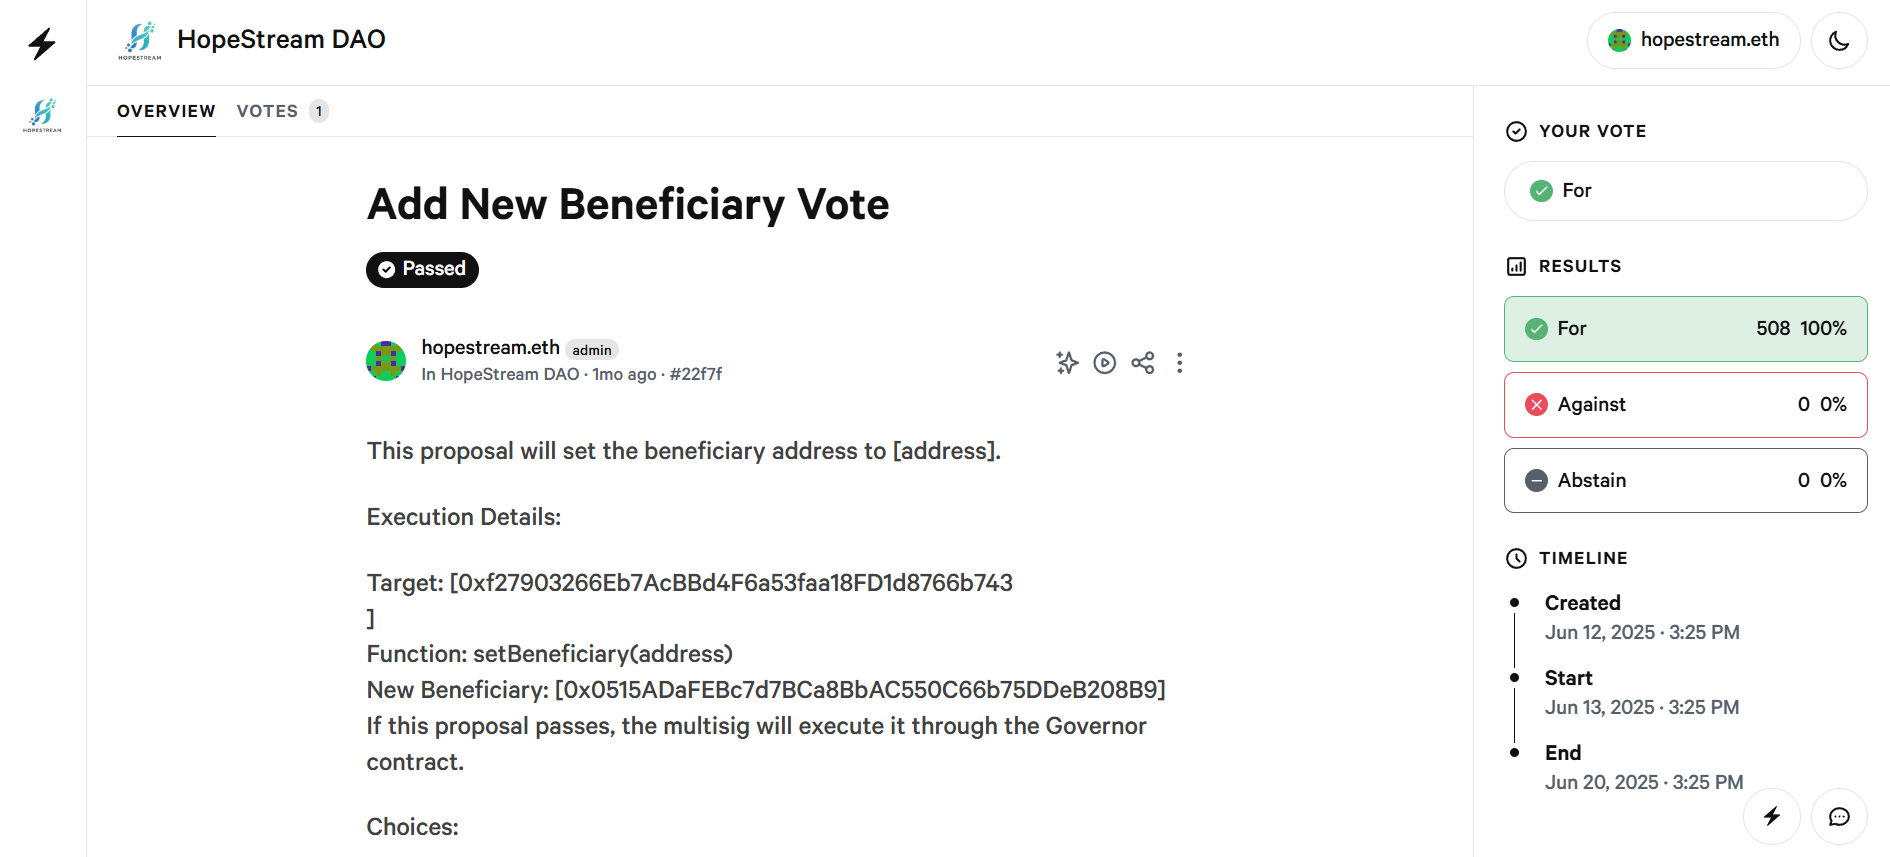This screenshot has width=1890, height=857.
Task: Open the AI summary sparkles icon
Action: pos(1067,363)
